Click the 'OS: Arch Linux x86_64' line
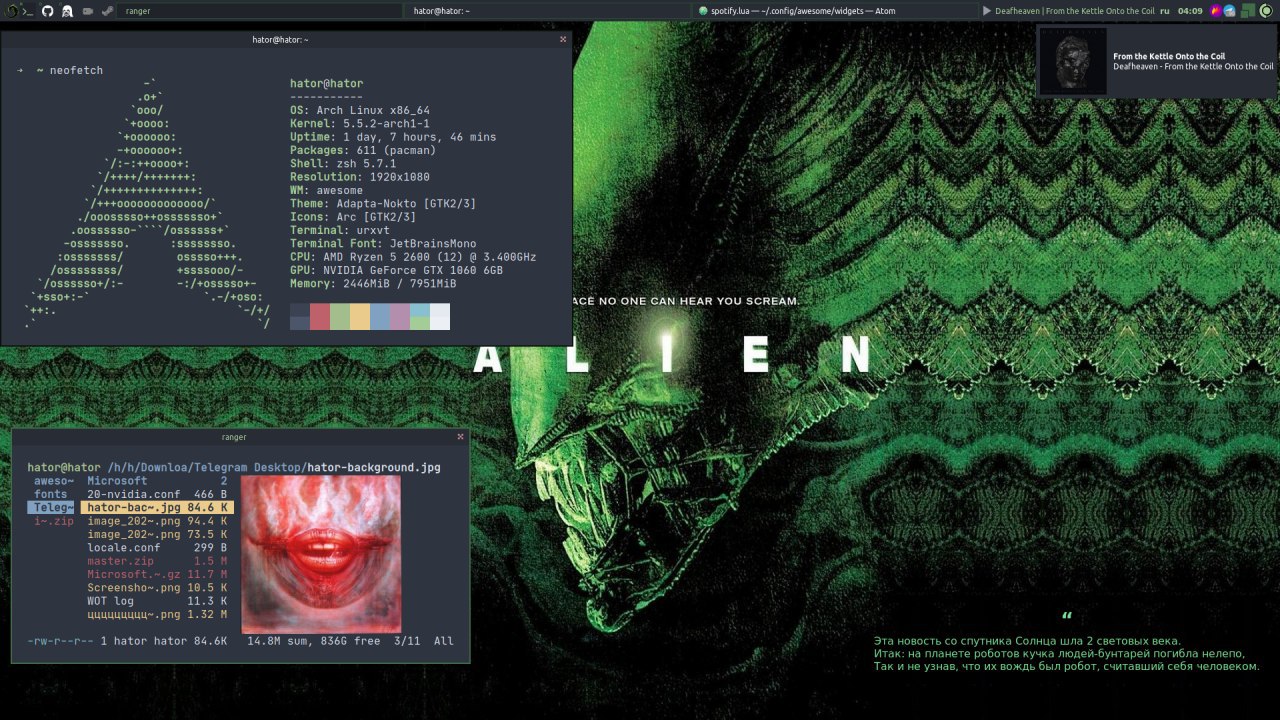Viewport: 1280px width, 720px height. tap(360, 110)
